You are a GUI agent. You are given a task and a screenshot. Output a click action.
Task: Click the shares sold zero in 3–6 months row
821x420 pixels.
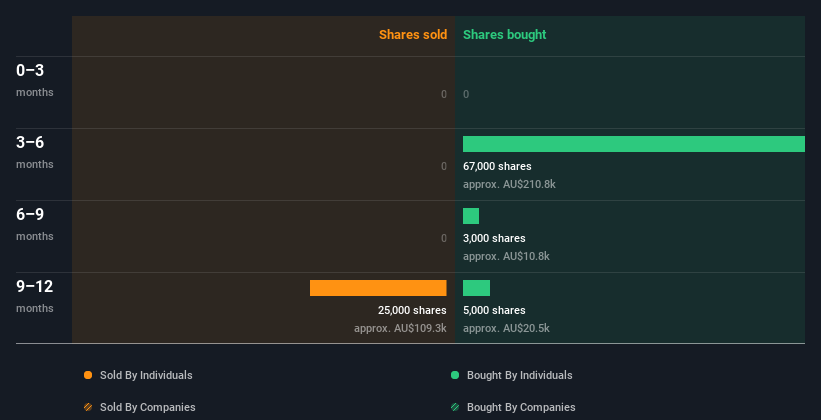(444, 166)
